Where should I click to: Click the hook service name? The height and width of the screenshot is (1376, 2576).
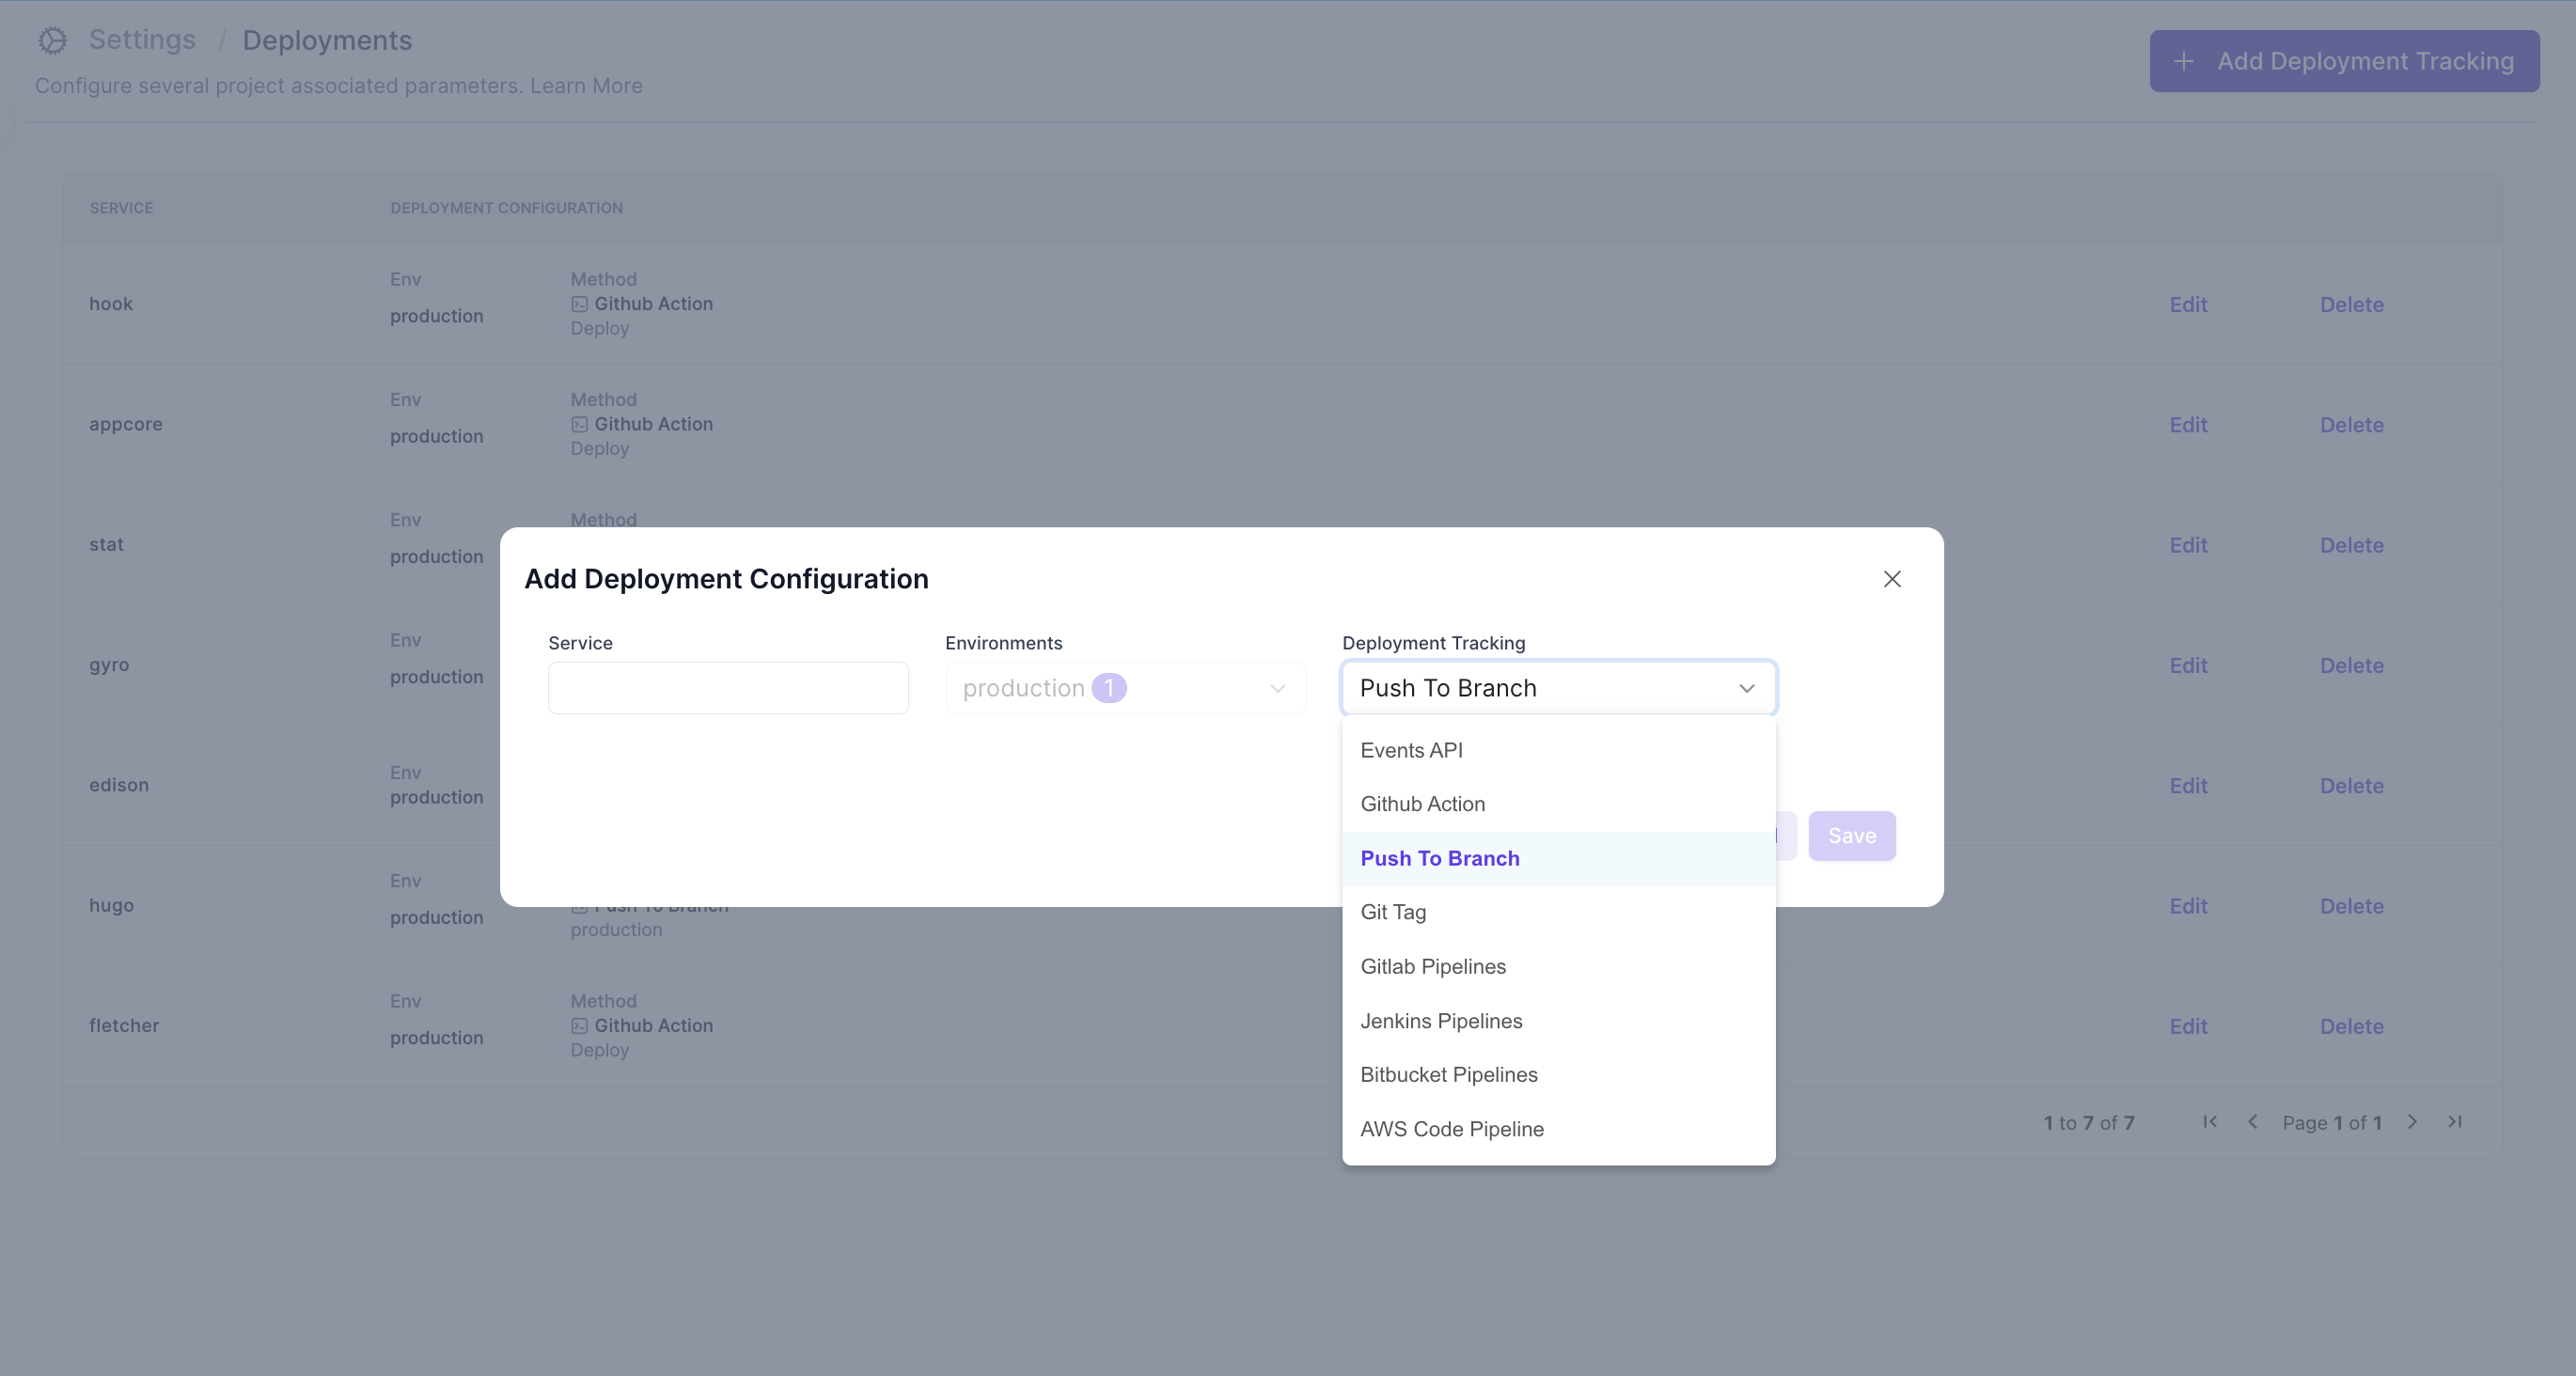click(111, 304)
